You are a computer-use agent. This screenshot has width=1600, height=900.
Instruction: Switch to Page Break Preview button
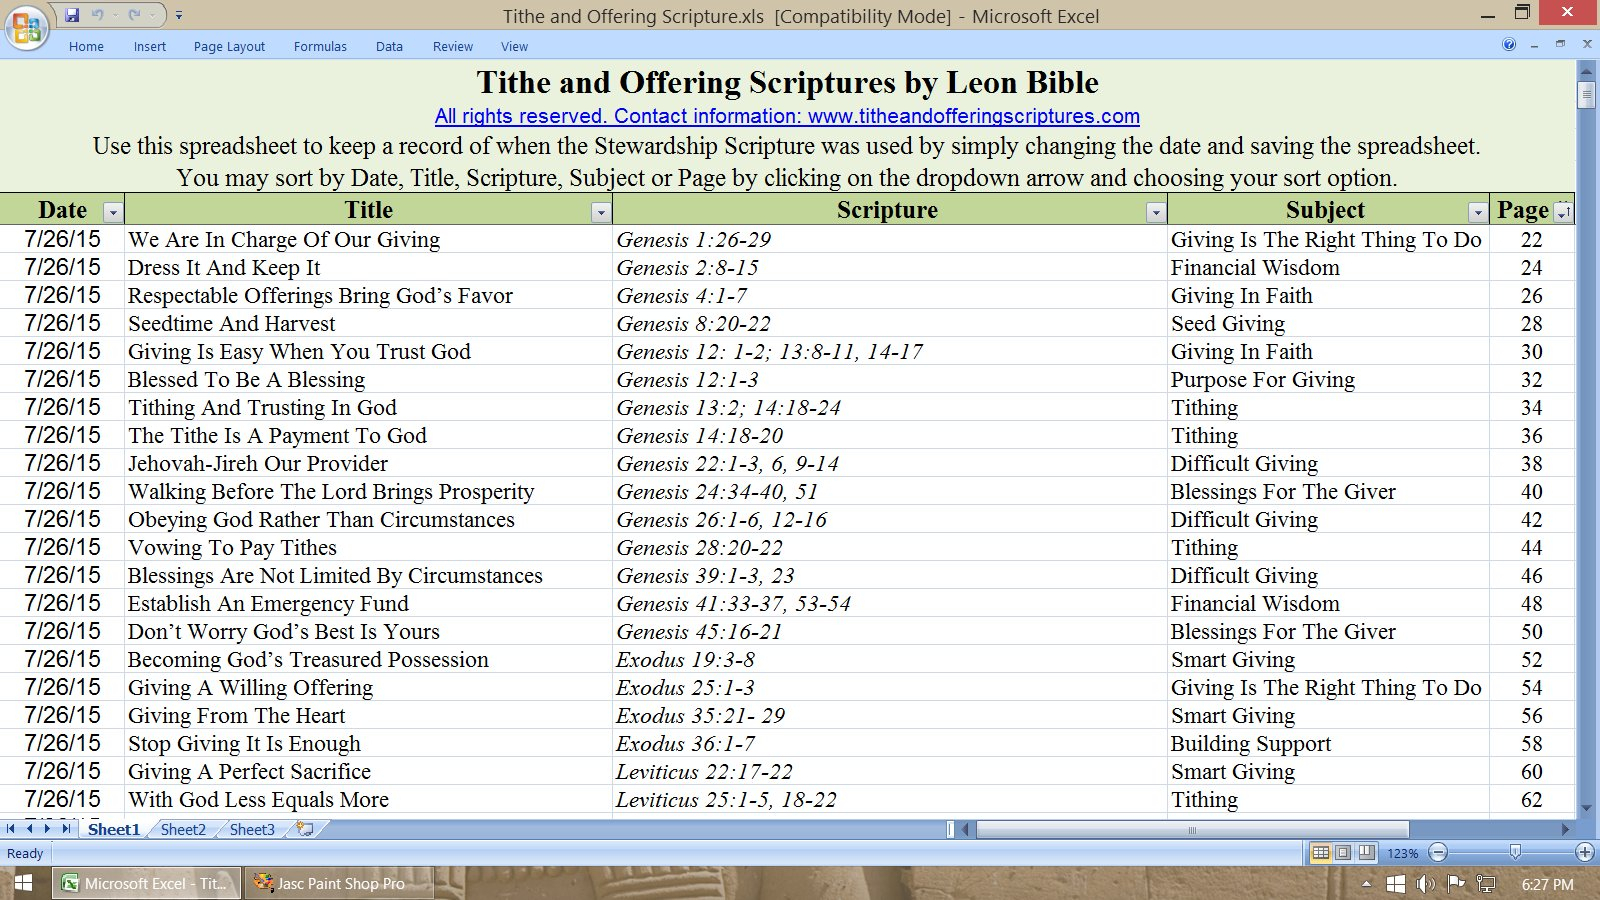pyautogui.click(x=1366, y=853)
